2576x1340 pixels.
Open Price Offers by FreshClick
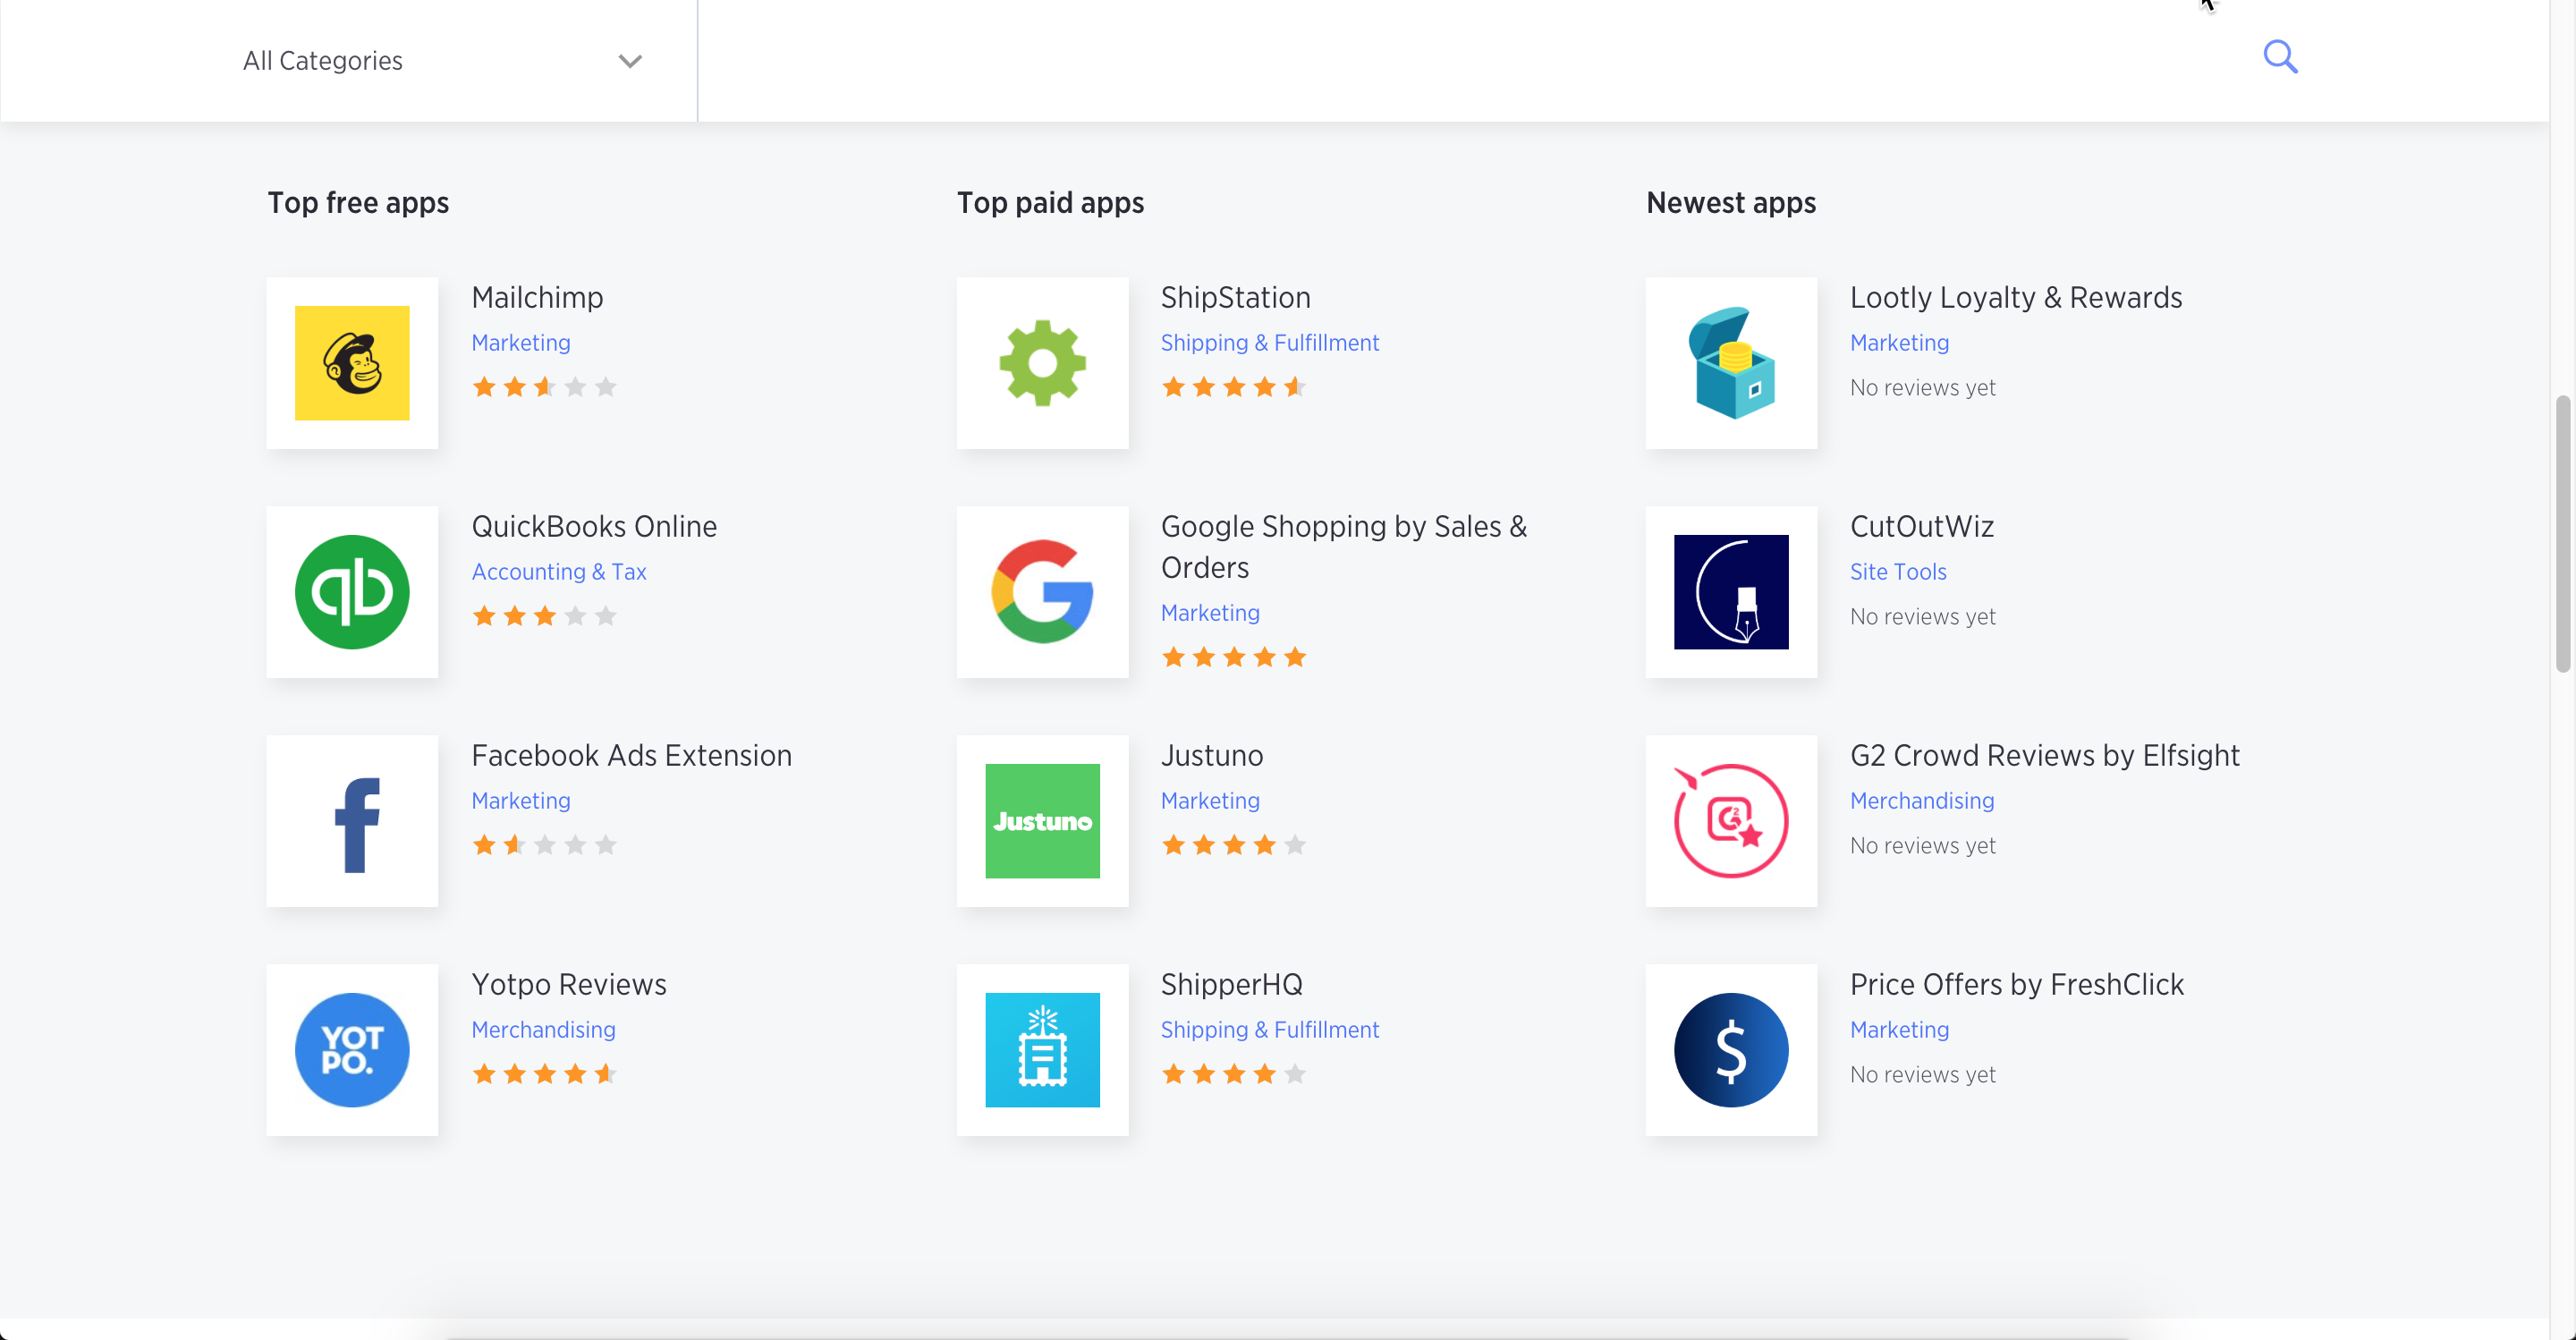[x=2016, y=985]
